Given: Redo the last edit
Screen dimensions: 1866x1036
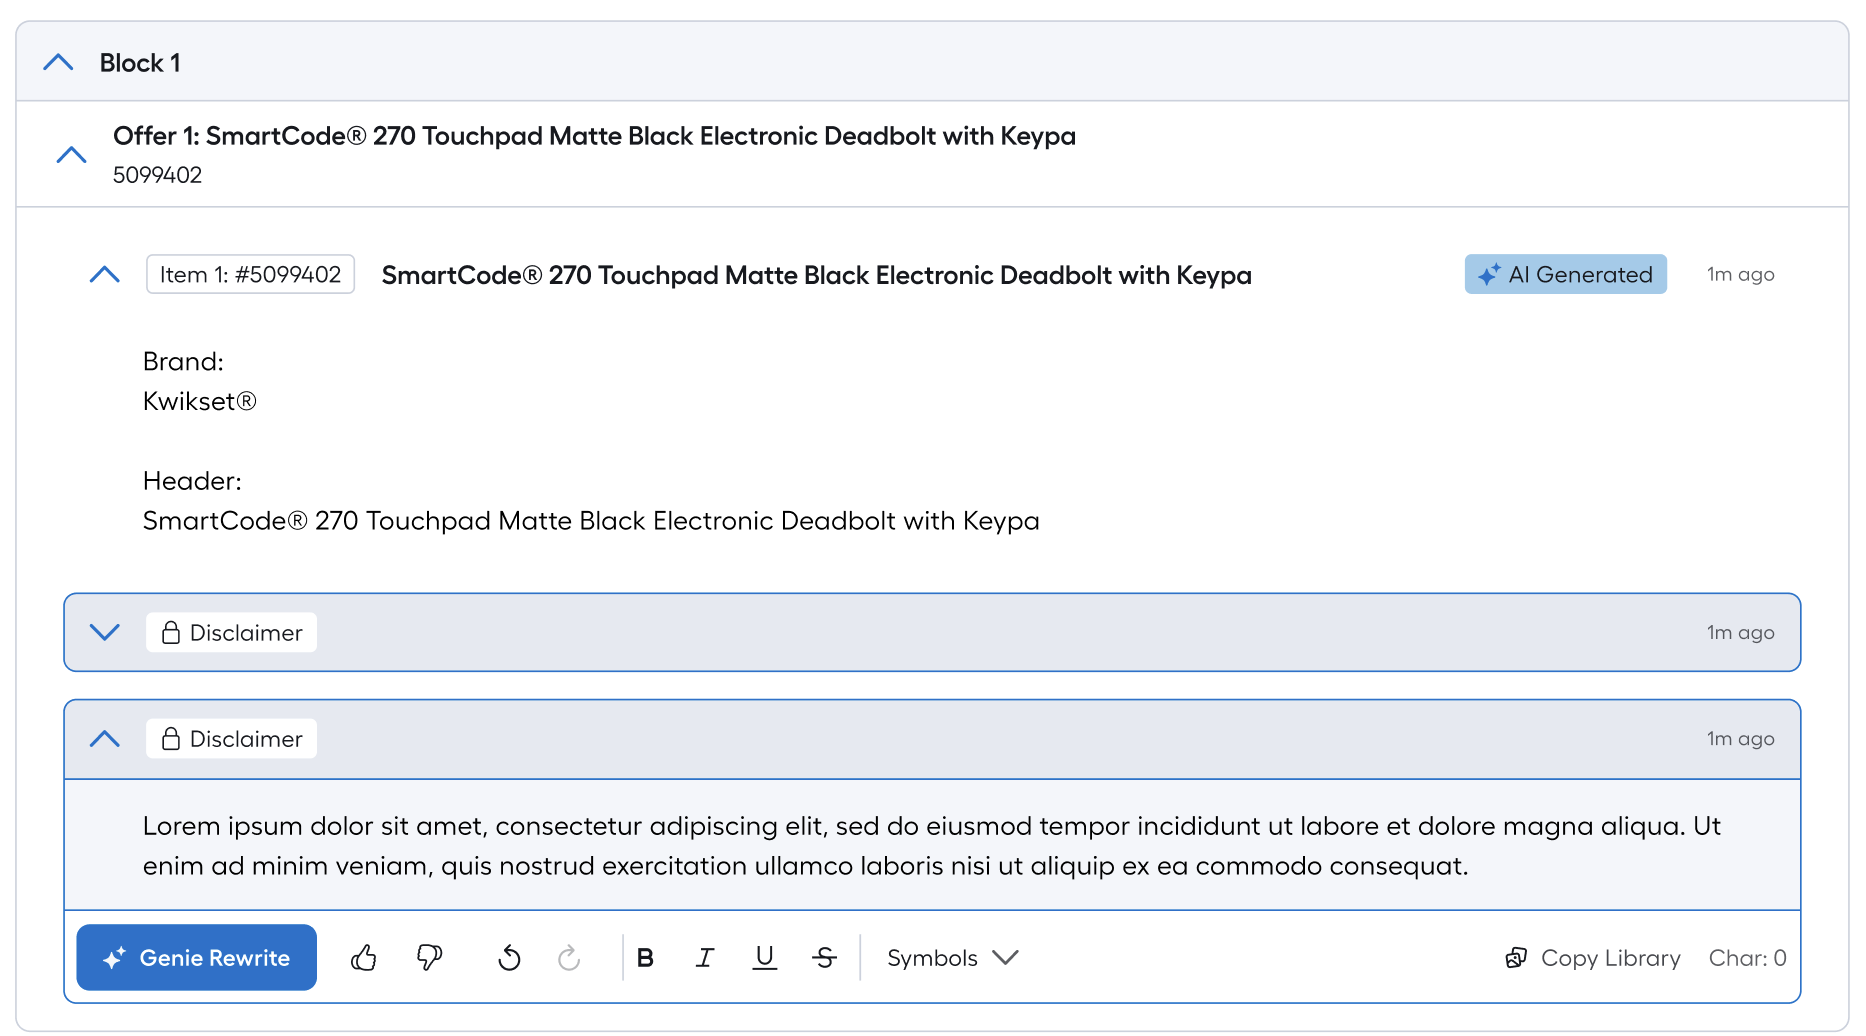Looking at the screenshot, I should pyautogui.click(x=569, y=958).
